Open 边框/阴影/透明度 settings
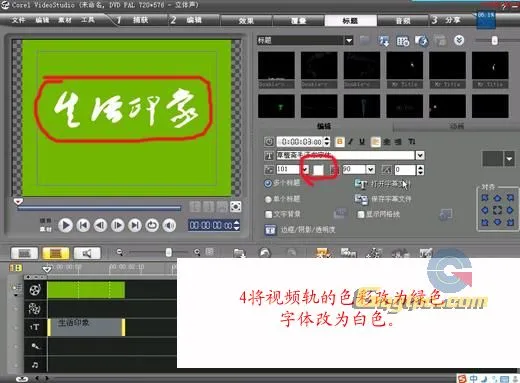The height and width of the screenshot is (383, 520). coord(300,230)
